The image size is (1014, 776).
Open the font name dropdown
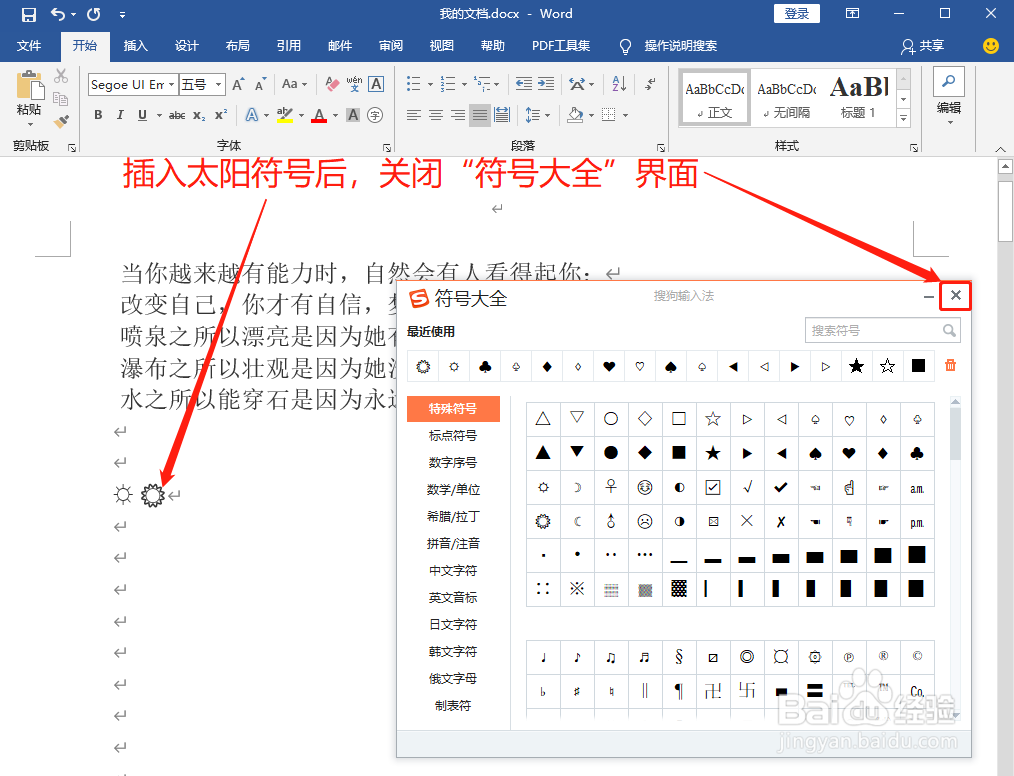[x=171, y=84]
